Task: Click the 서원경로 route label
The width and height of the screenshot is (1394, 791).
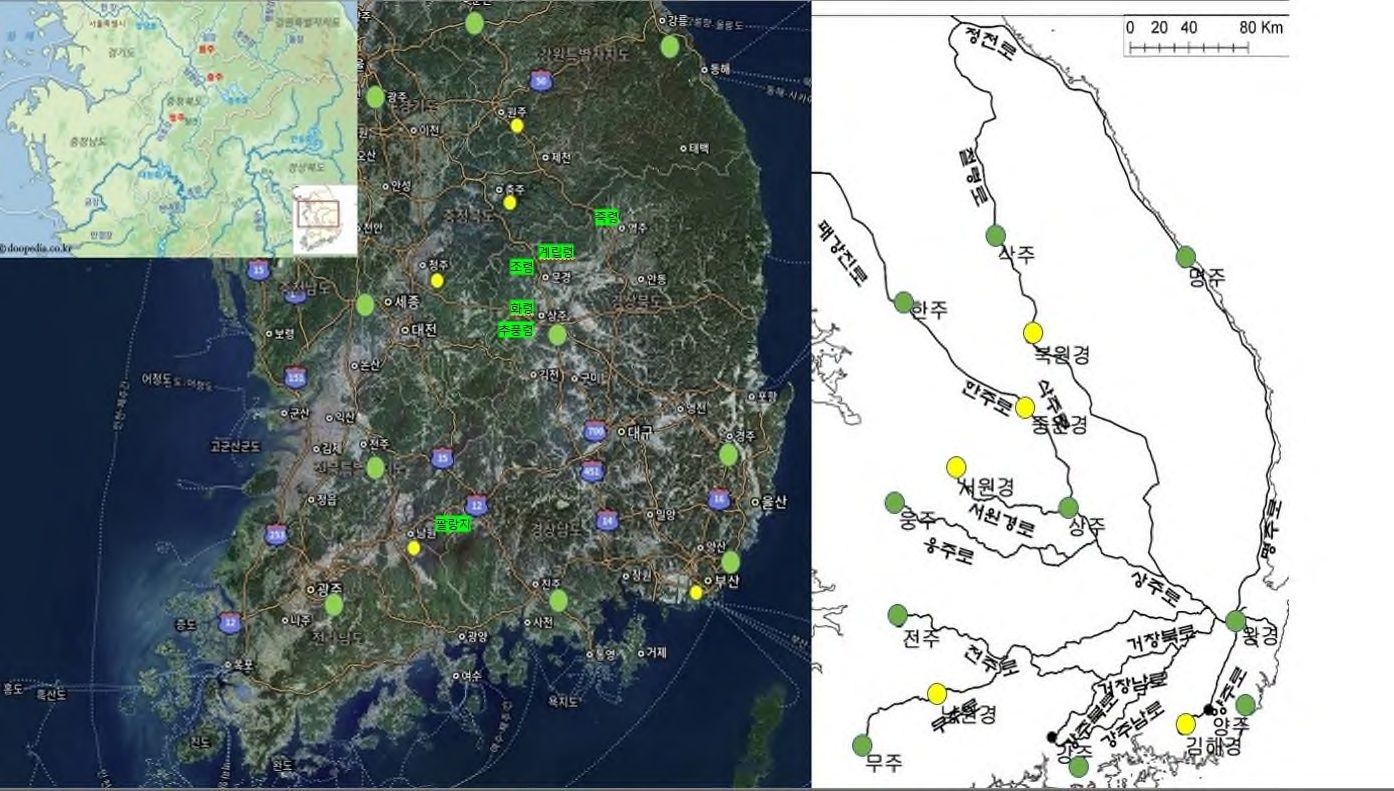Action: pos(1002,518)
